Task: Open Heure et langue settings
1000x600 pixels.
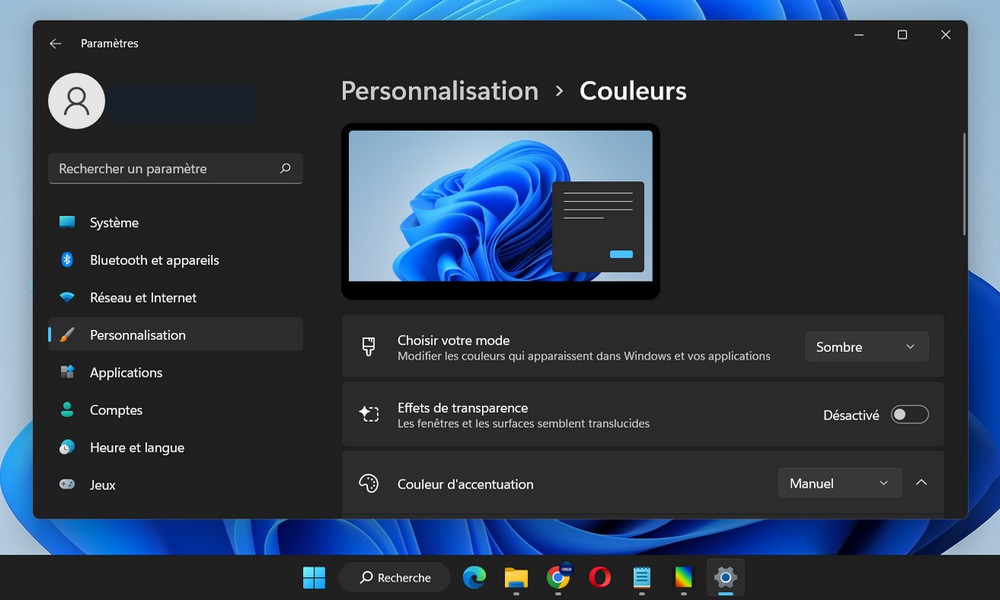Action: click(175, 448)
